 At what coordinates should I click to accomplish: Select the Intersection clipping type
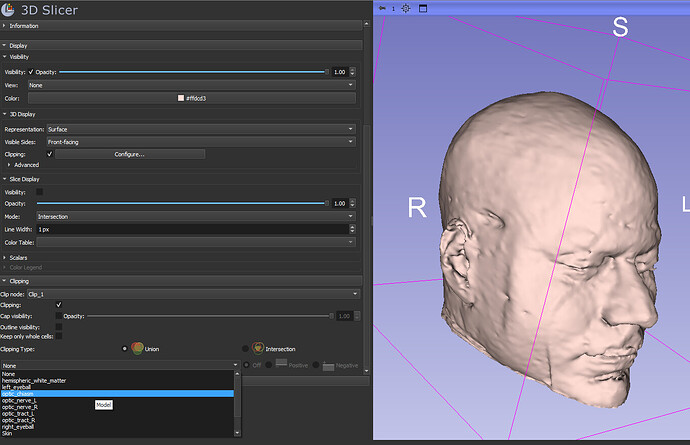pos(245,348)
